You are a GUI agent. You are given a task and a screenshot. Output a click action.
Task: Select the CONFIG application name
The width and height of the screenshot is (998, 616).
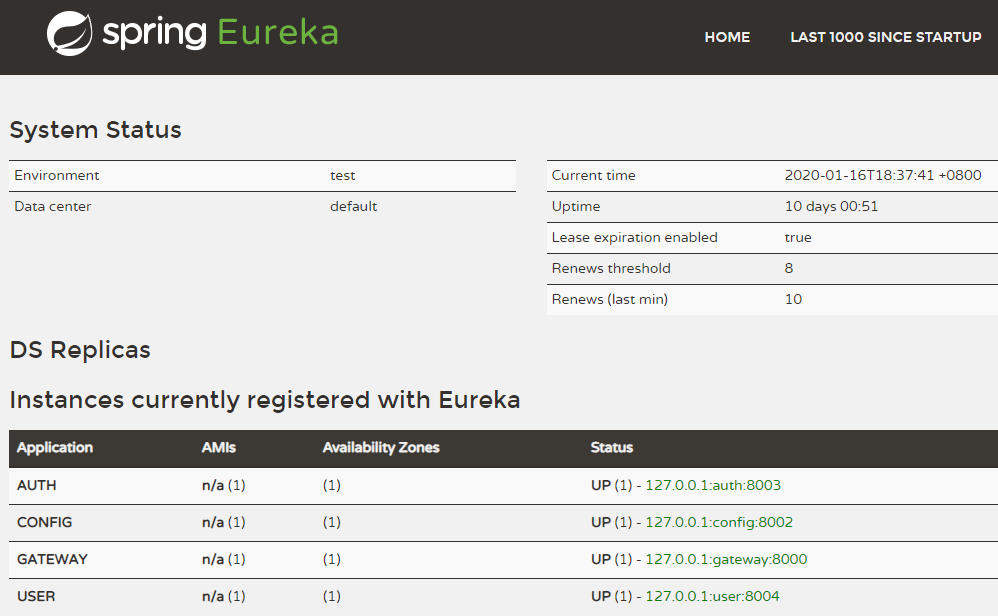point(44,522)
